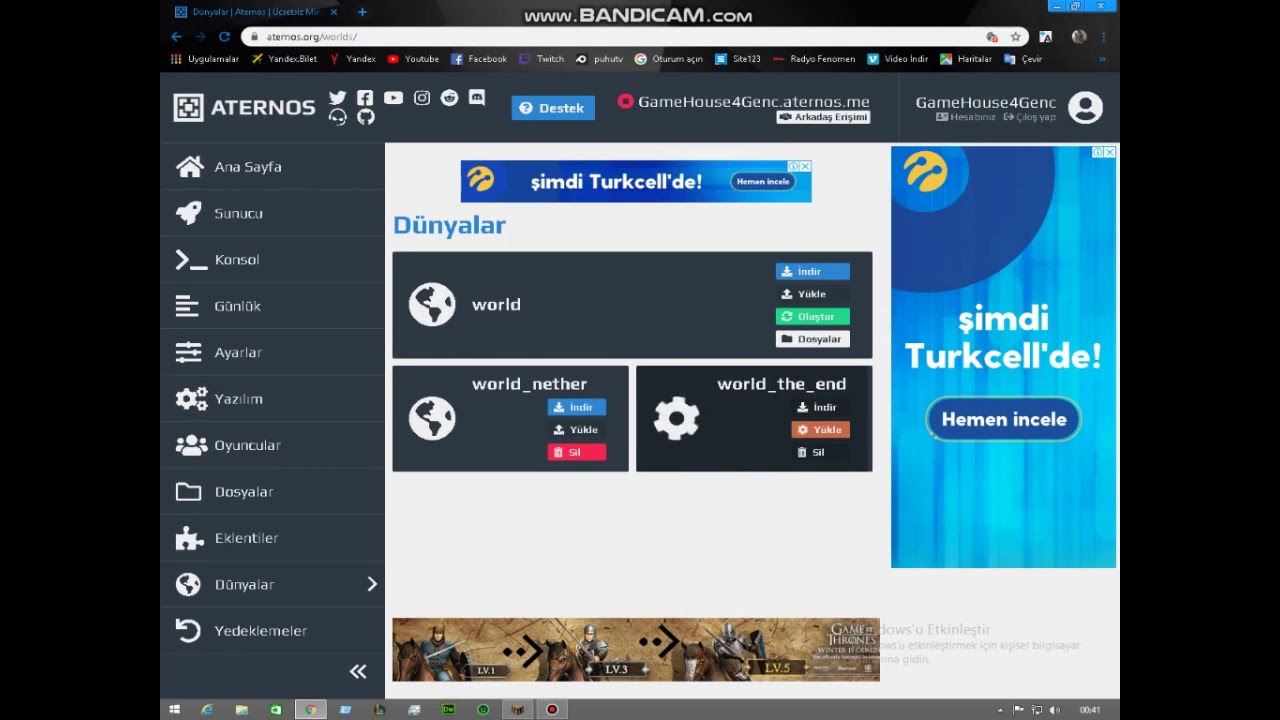This screenshot has width=1280, height=720.
Task: Select Dünyalar in the sidebar
Action: tap(272, 584)
